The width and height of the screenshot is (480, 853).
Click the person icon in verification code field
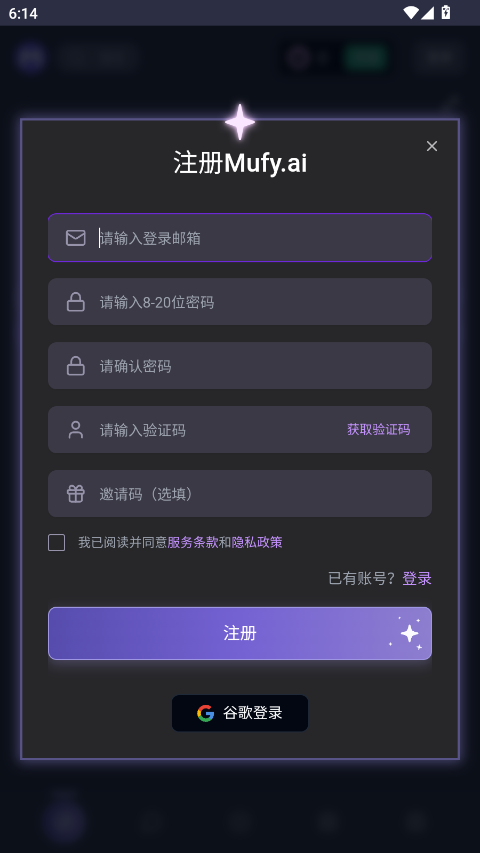coord(76,430)
